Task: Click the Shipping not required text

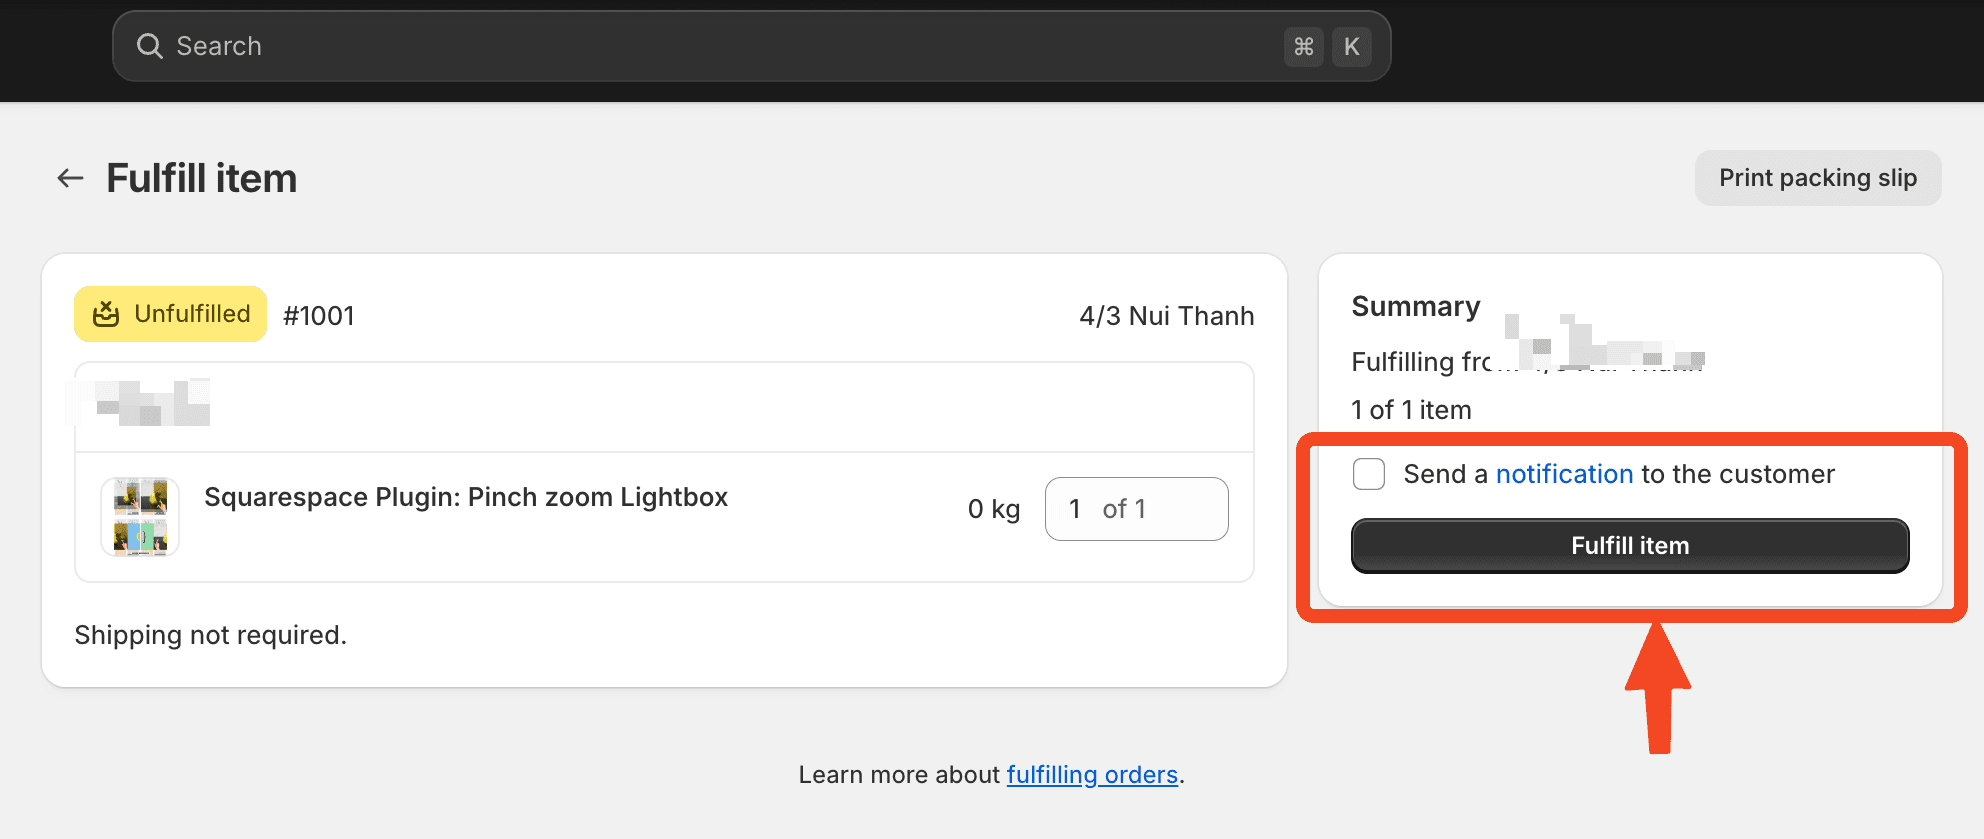Action: tap(211, 635)
